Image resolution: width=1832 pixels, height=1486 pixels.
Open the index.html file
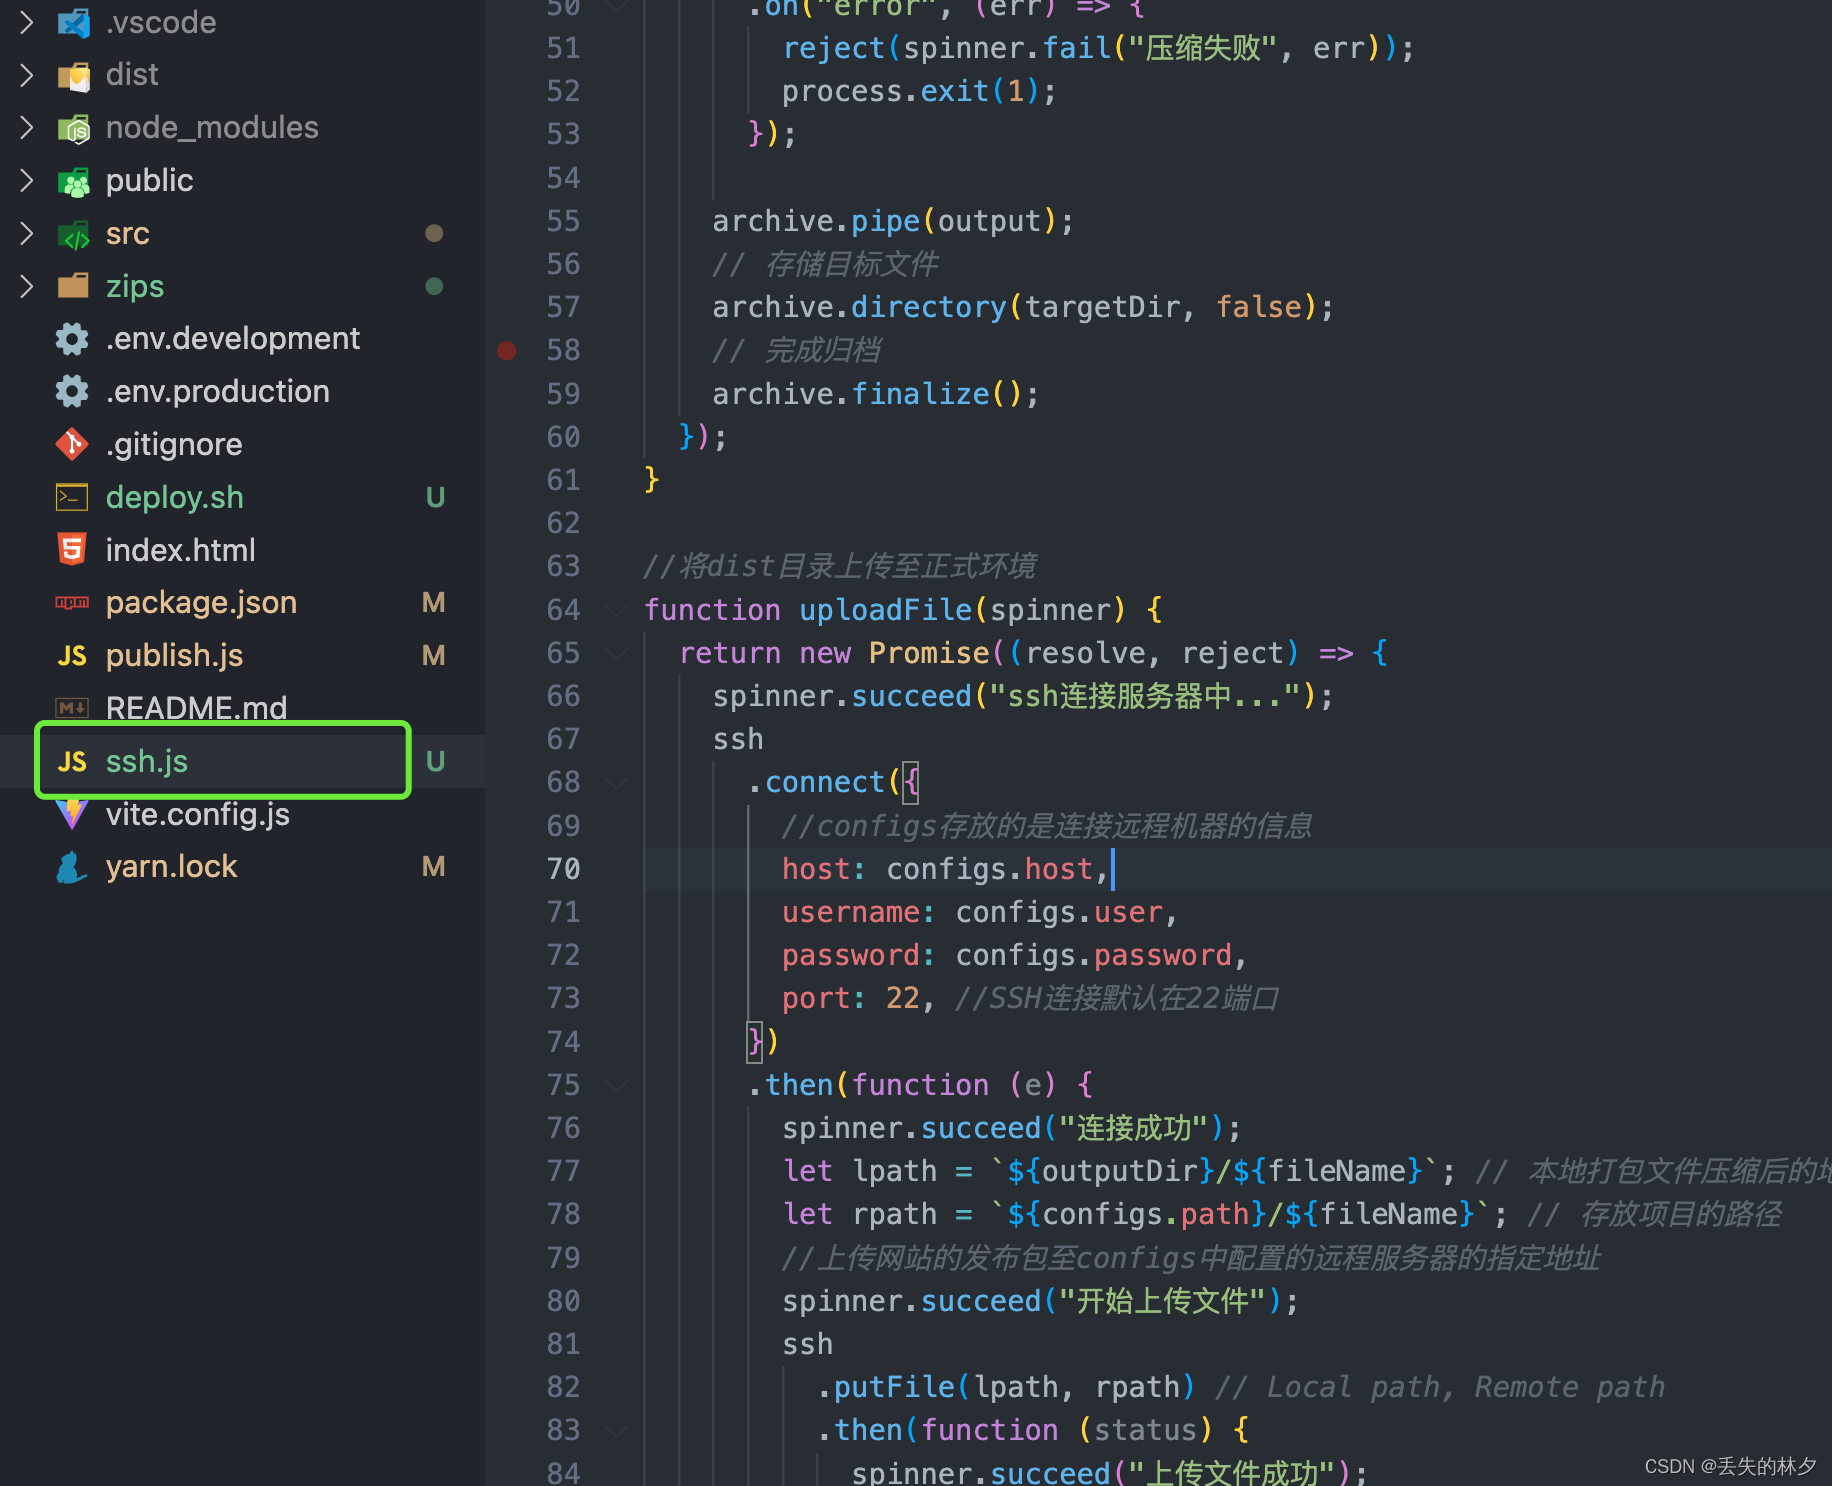(181, 550)
